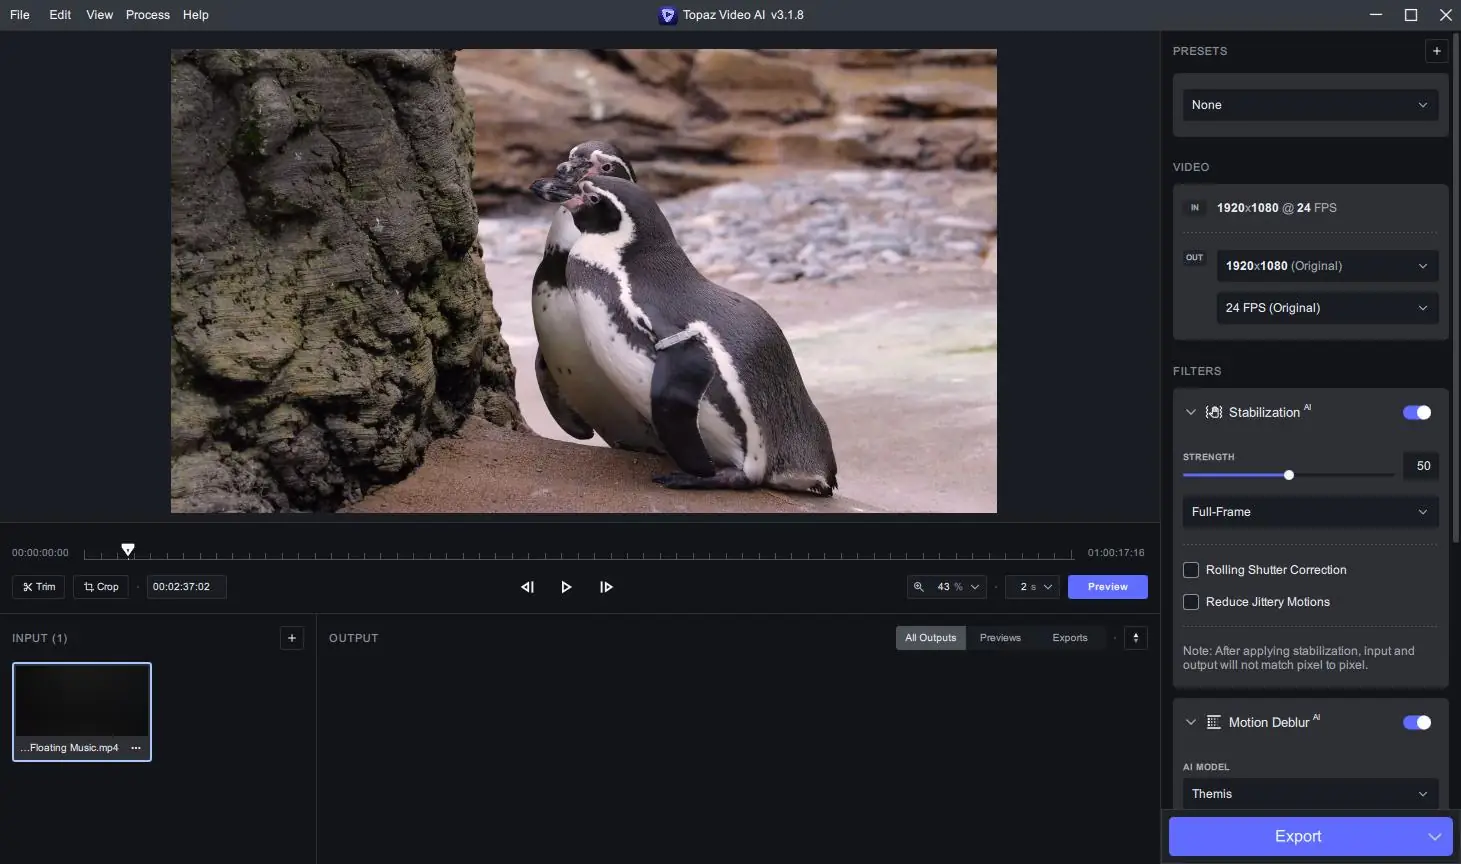Enable Rolling Shutter Correction checkbox

(1191, 570)
